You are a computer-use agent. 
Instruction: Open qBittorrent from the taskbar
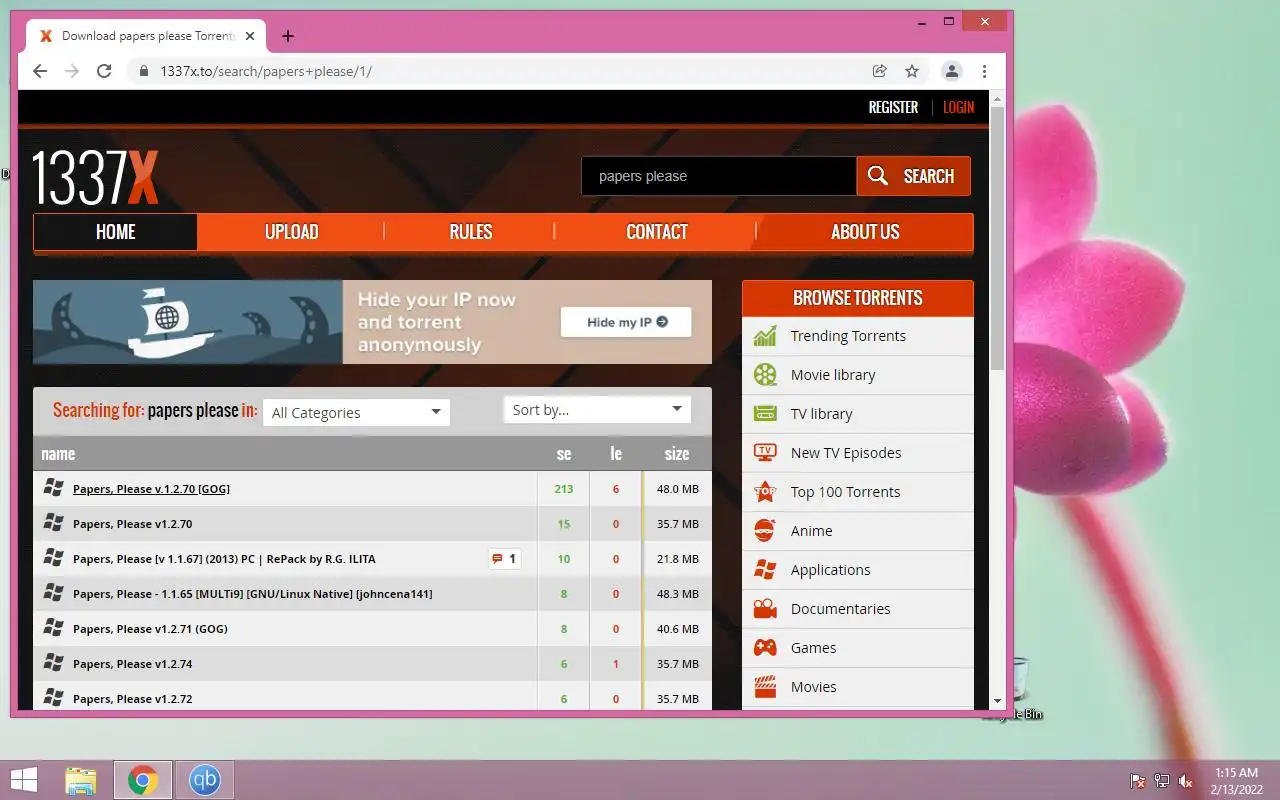coord(205,780)
